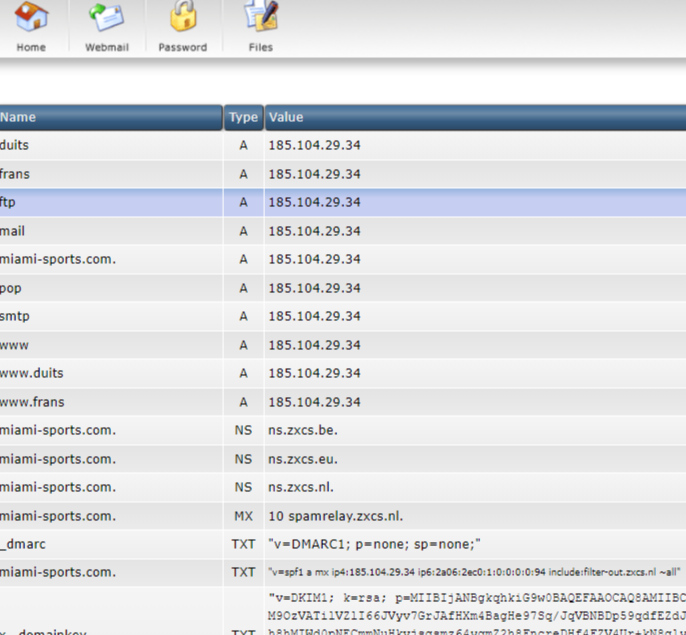Click the IP value in the duits row
This screenshot has height=635, width=686.
coord(314,145)
